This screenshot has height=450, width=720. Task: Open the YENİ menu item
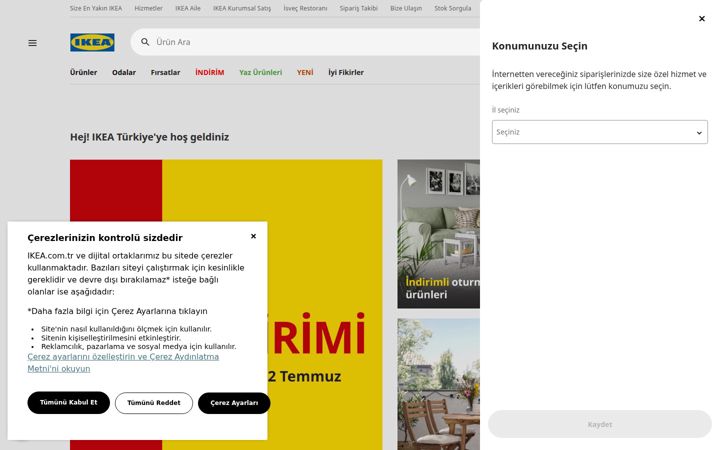coord(305,72)
